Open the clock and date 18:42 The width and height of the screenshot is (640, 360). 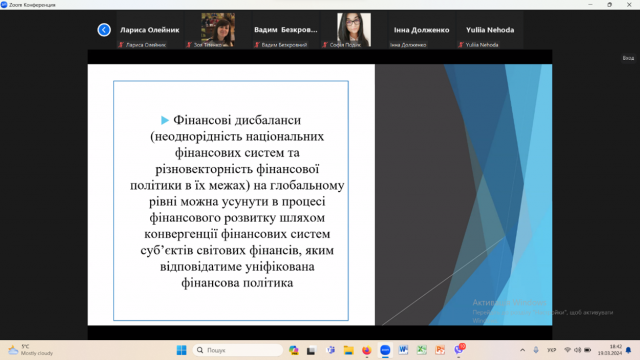[x=610, y=350]
